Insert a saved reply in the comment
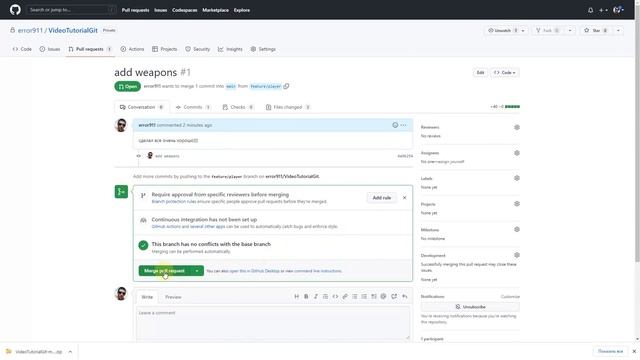 pyautogui.click(x=404, y=296)
